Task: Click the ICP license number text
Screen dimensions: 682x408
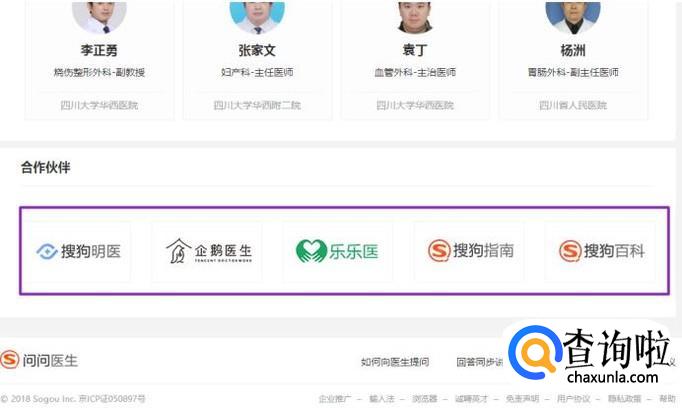Action: point(112,398)
